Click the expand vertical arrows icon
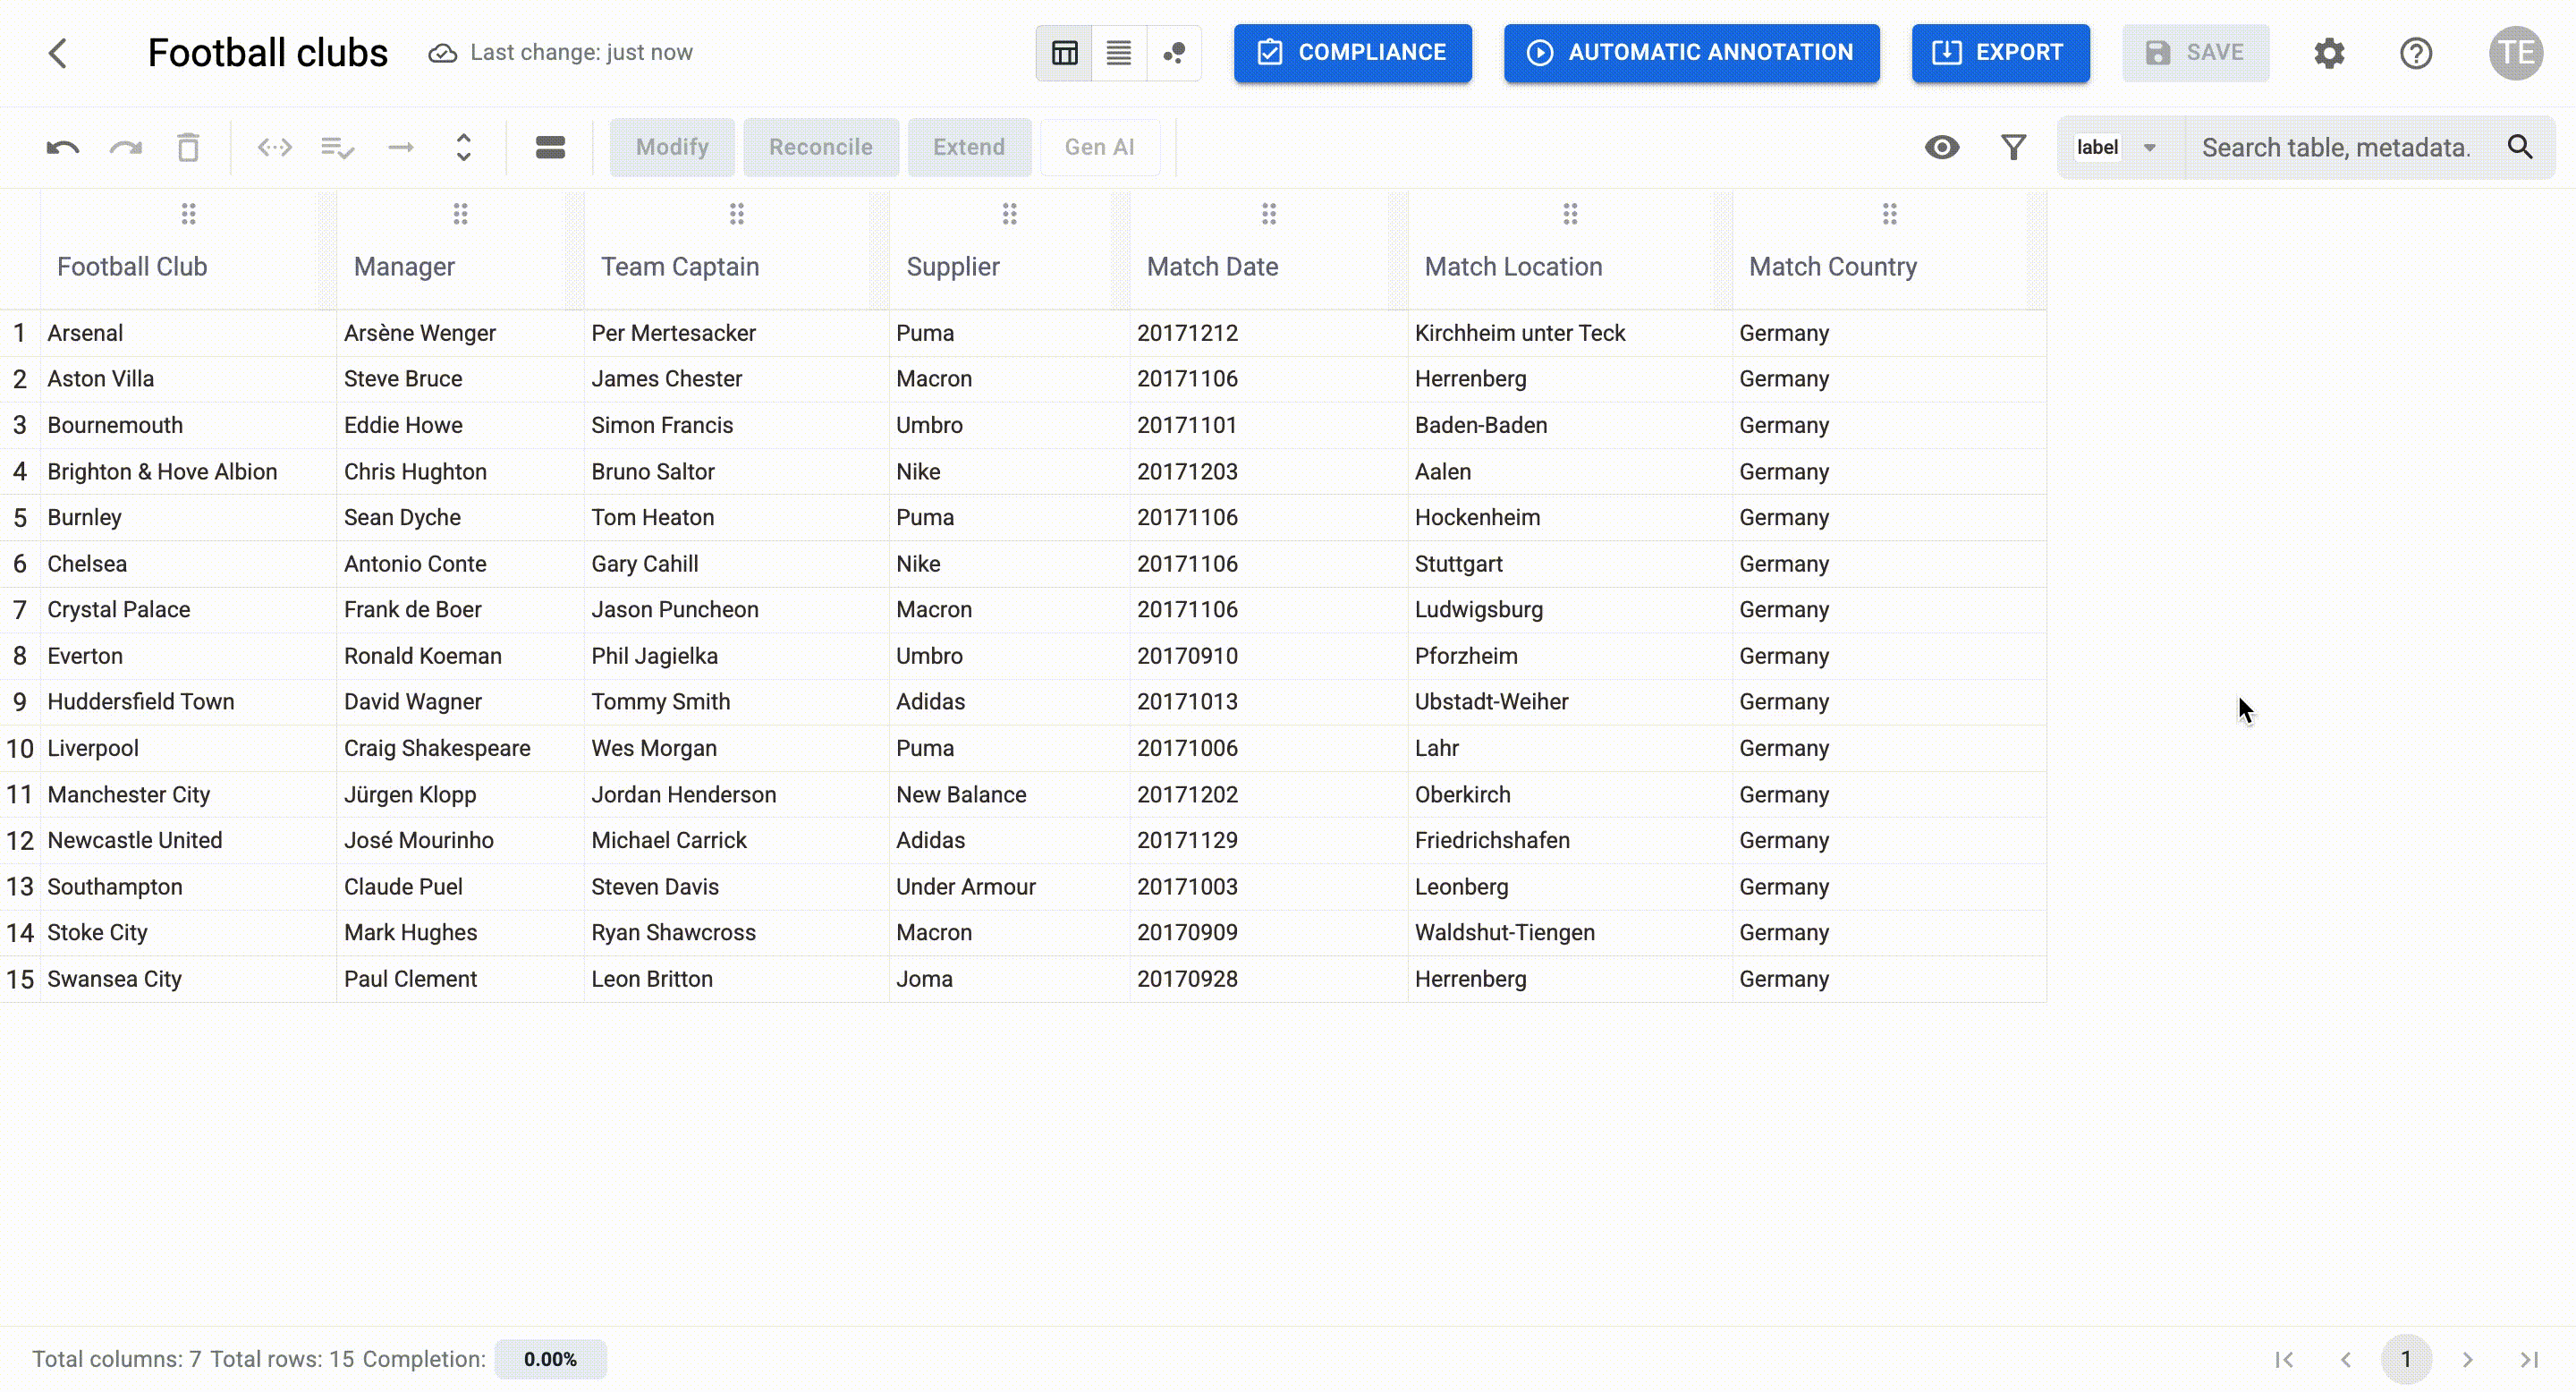Screen dimensions: 2576x1392 [463, 148]
